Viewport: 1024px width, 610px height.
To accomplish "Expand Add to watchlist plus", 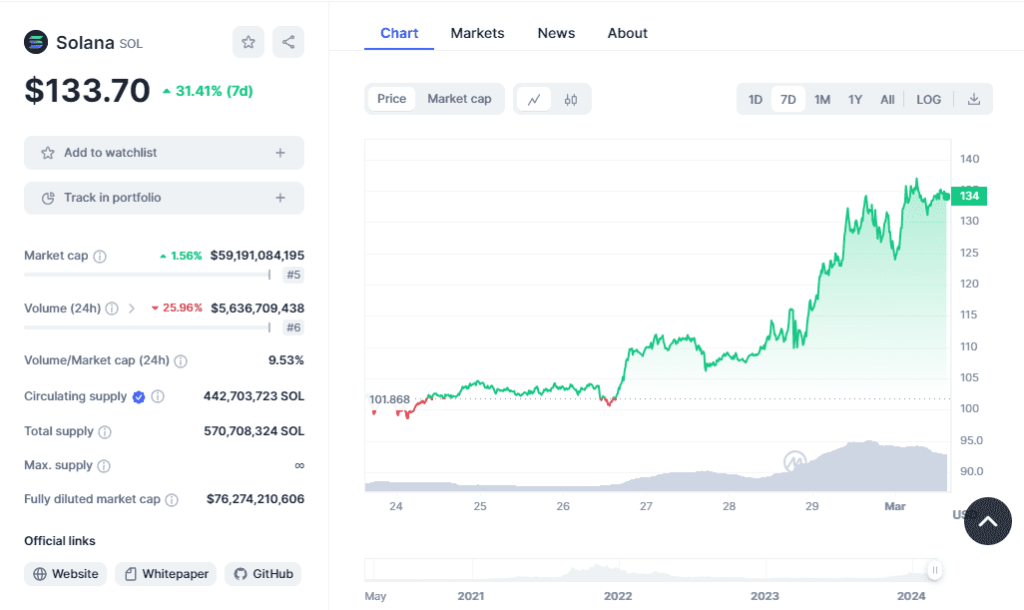I will (x=280, y=153).
